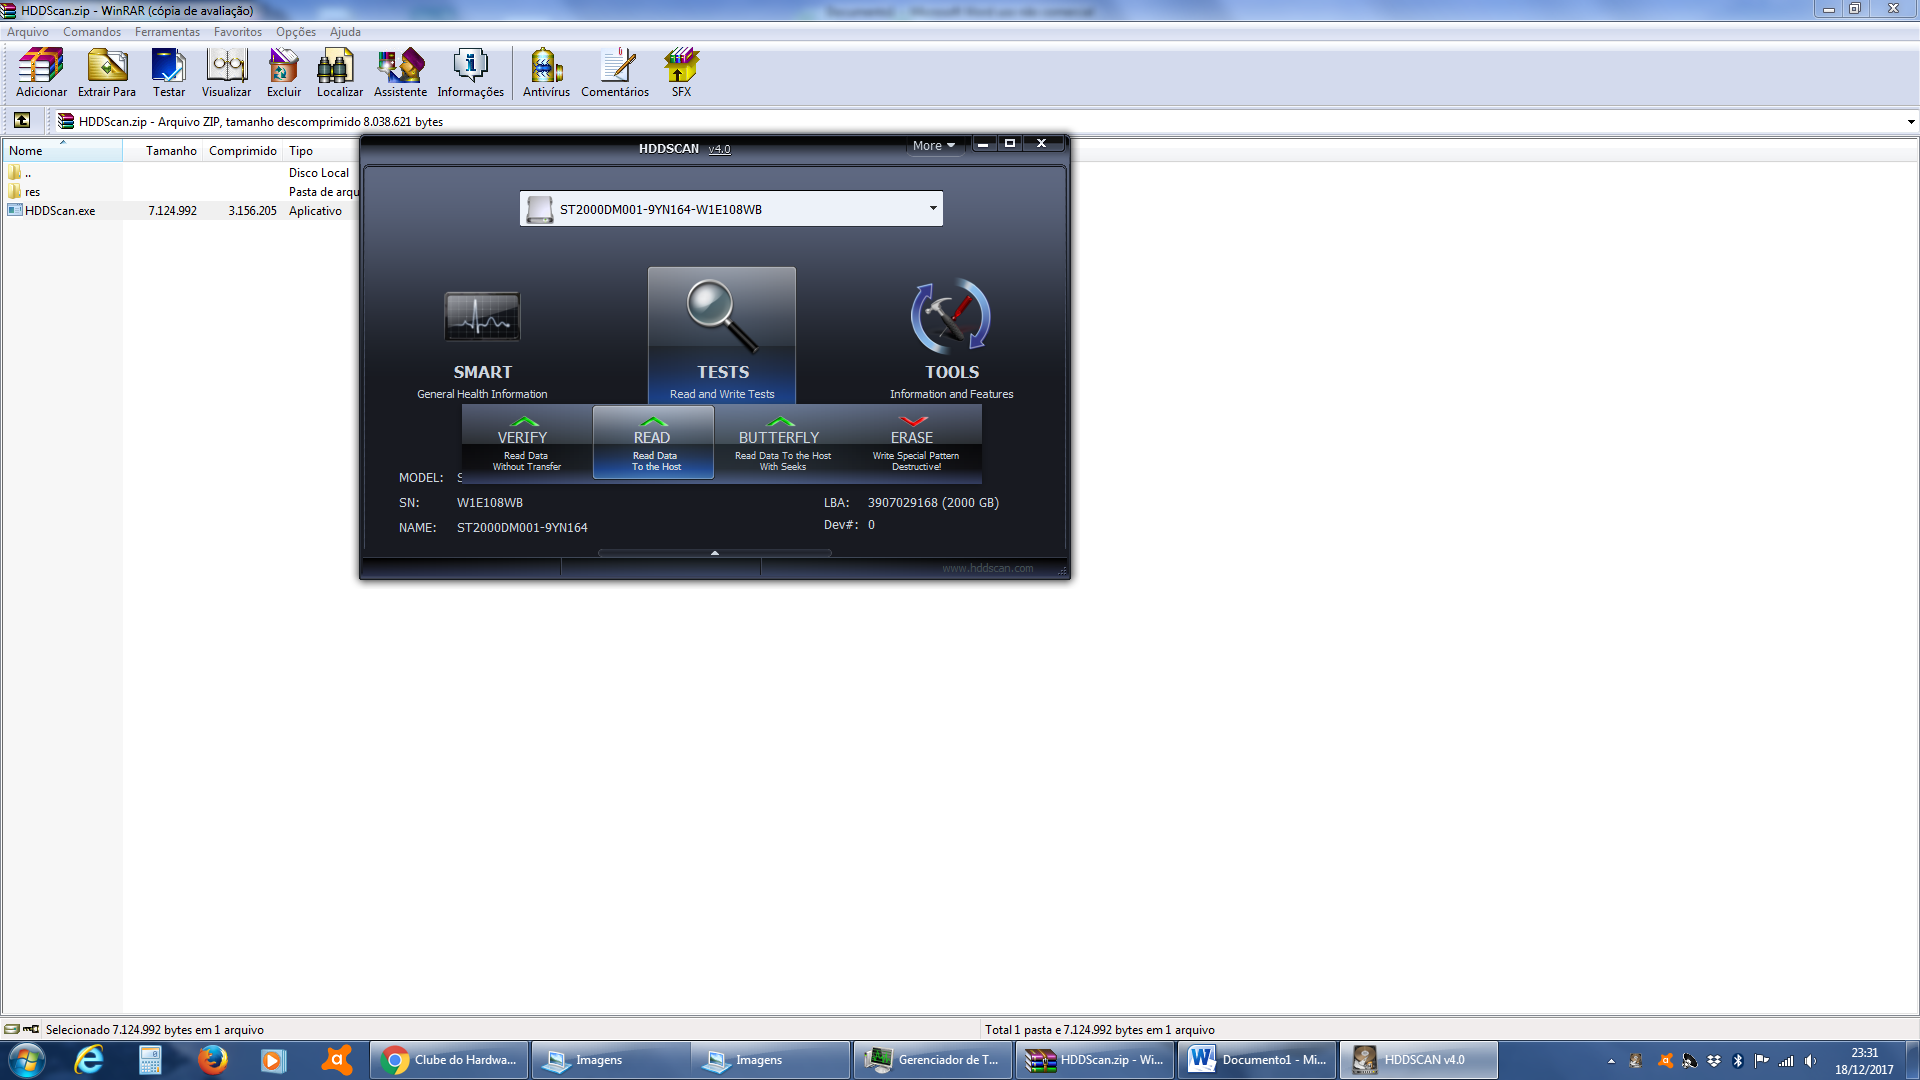This screenshot has height=1080, width=1920.
Task: Switch to HDDScan.zip WinRAR taskbar button
Action: point(1094,1060)
